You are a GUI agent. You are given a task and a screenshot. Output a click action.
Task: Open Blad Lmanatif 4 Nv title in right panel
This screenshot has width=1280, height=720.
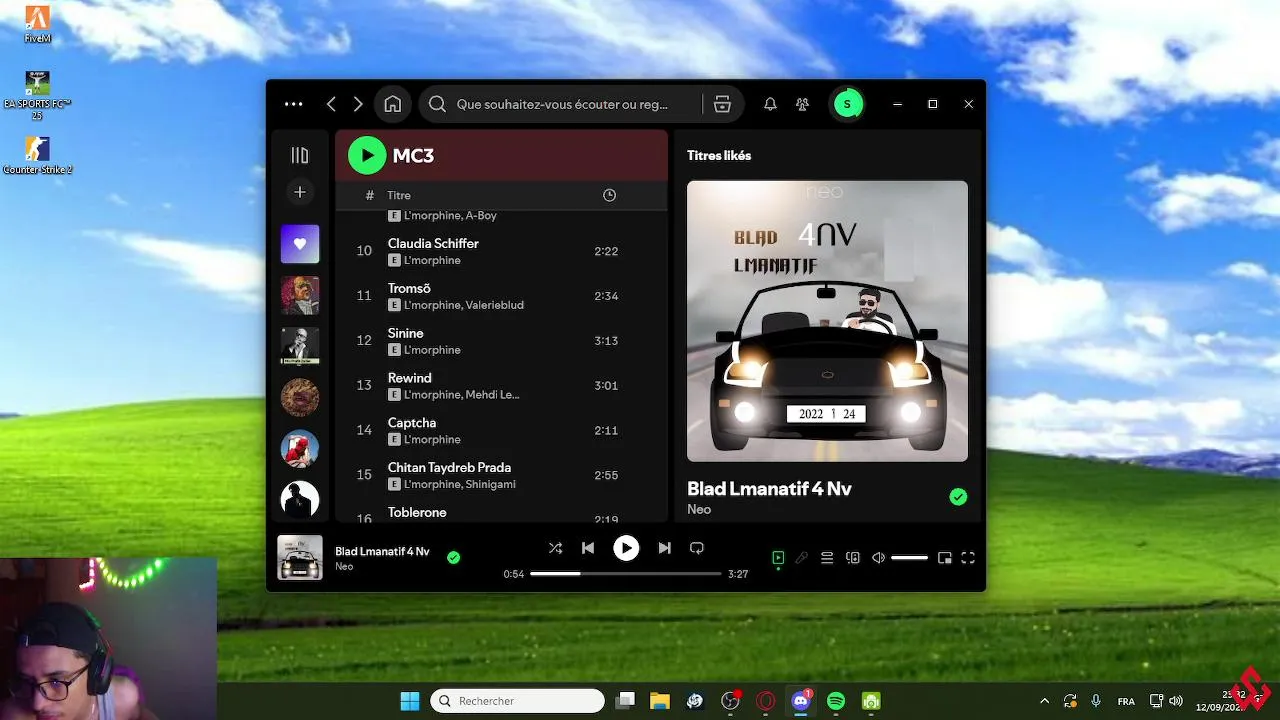pos(769,489)
